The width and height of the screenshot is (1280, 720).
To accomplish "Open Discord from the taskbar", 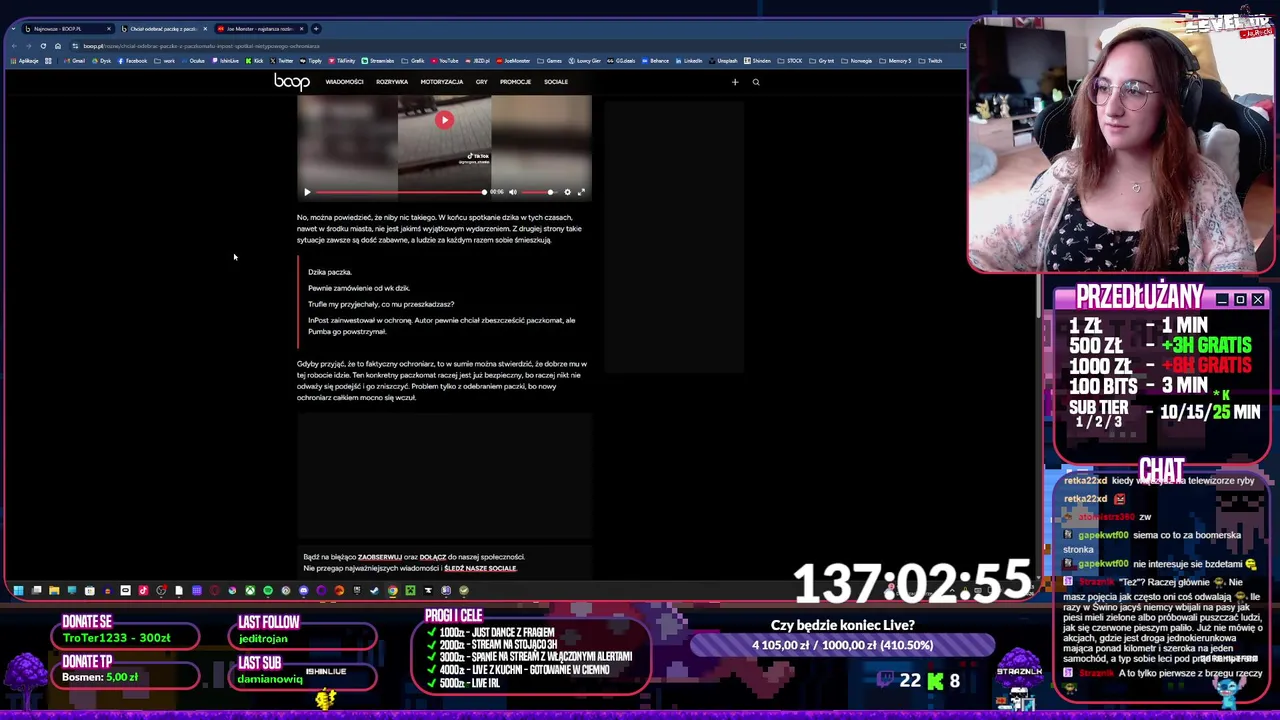I will pyautogui.click(x=304, y=590).
